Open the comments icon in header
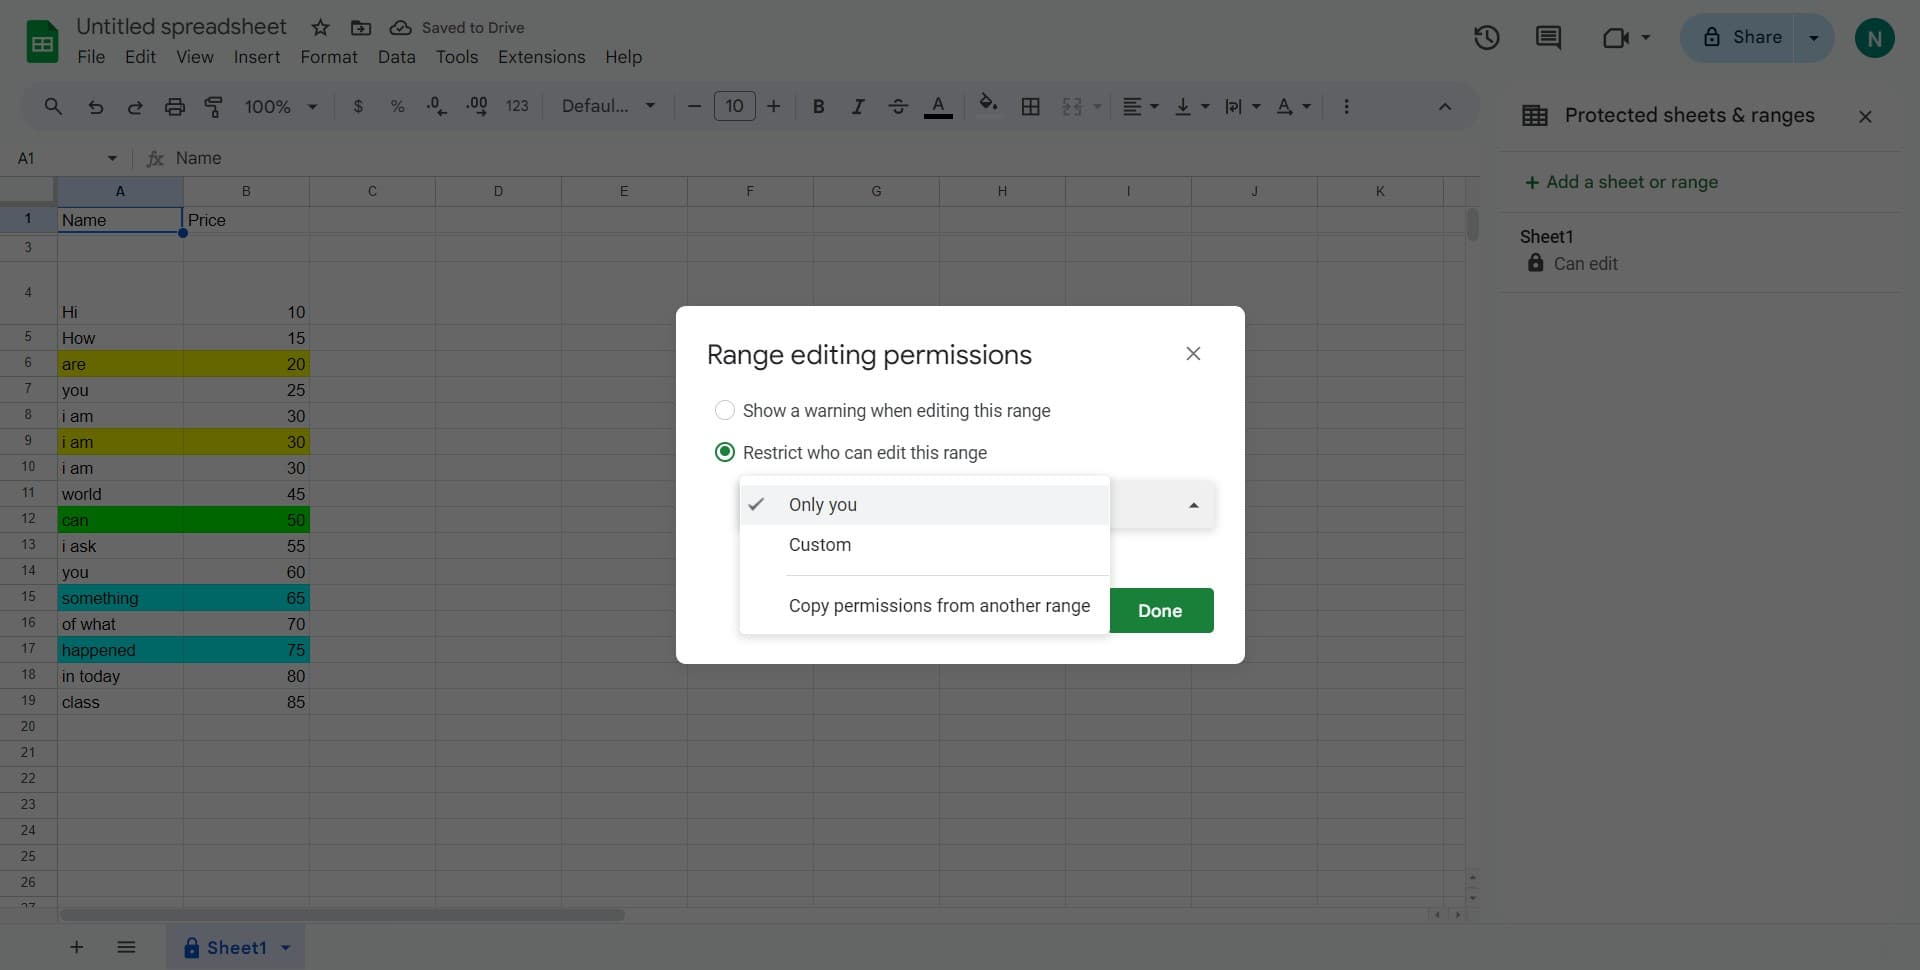The height and width of the screenshot is (970, 1920). [1548, 38]
